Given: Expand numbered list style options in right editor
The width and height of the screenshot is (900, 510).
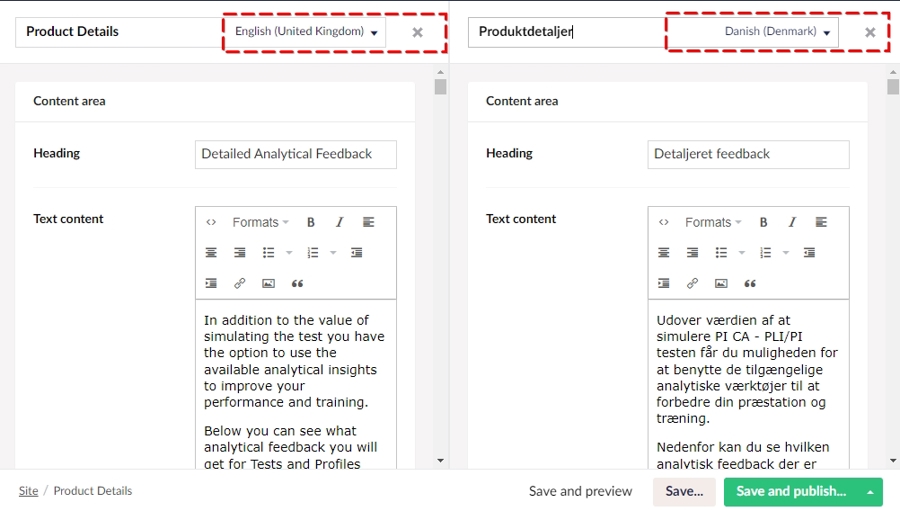Looking at the screenshot, I should click(786, 252).
